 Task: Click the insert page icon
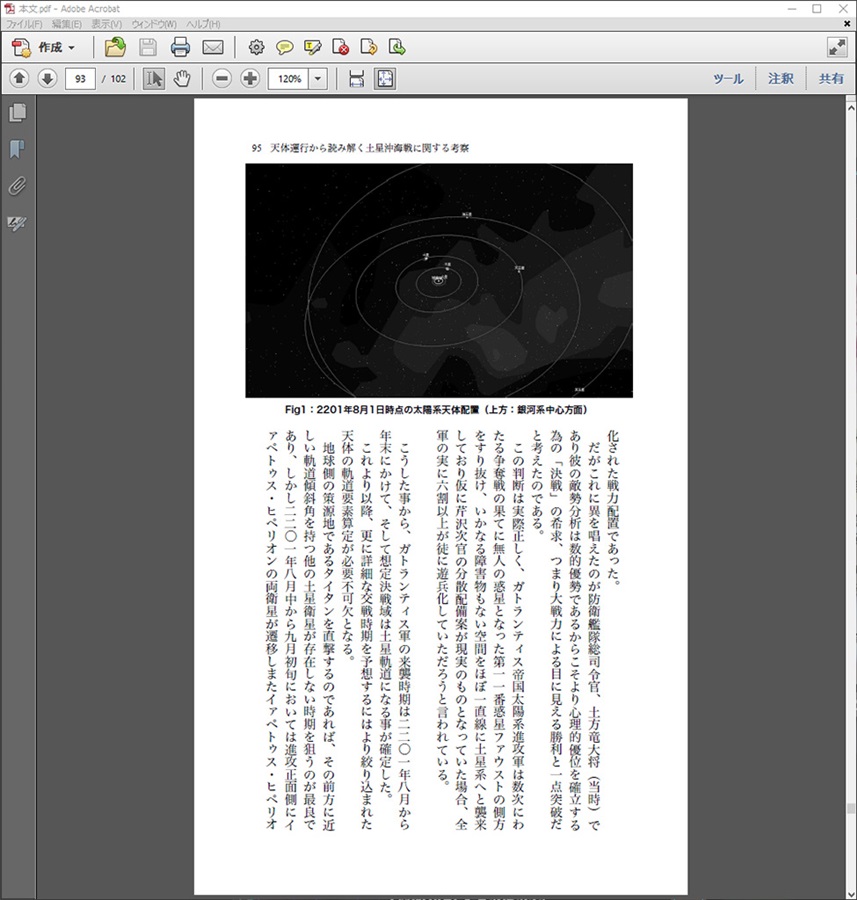tap(397, 47)
